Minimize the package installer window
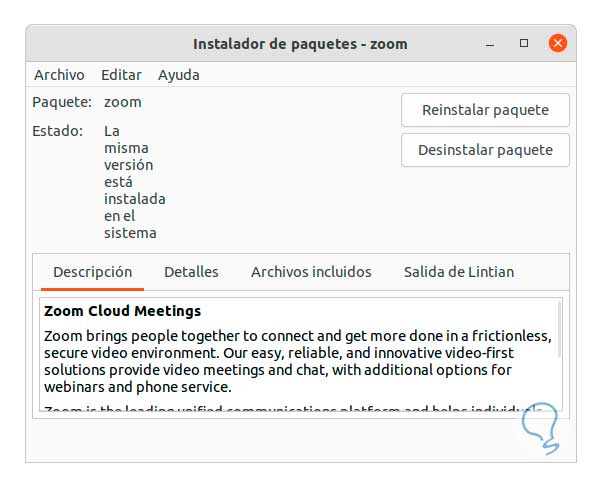Screen dimensions: 602x489 pos(492,44)
